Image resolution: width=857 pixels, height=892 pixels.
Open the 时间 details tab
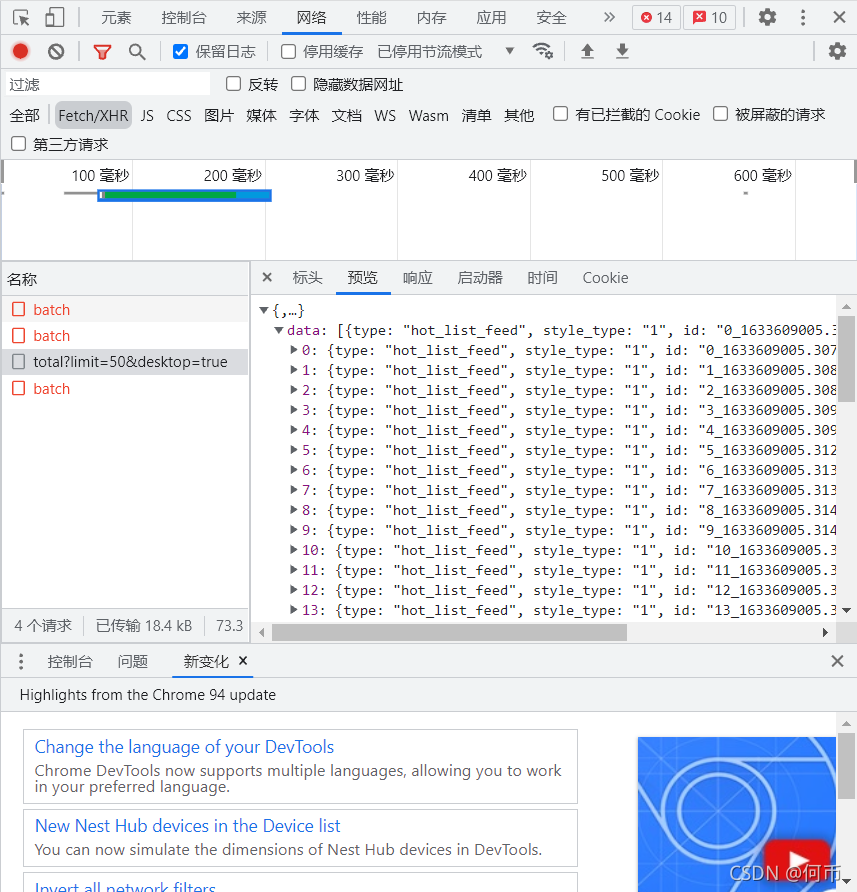[542, 278]
